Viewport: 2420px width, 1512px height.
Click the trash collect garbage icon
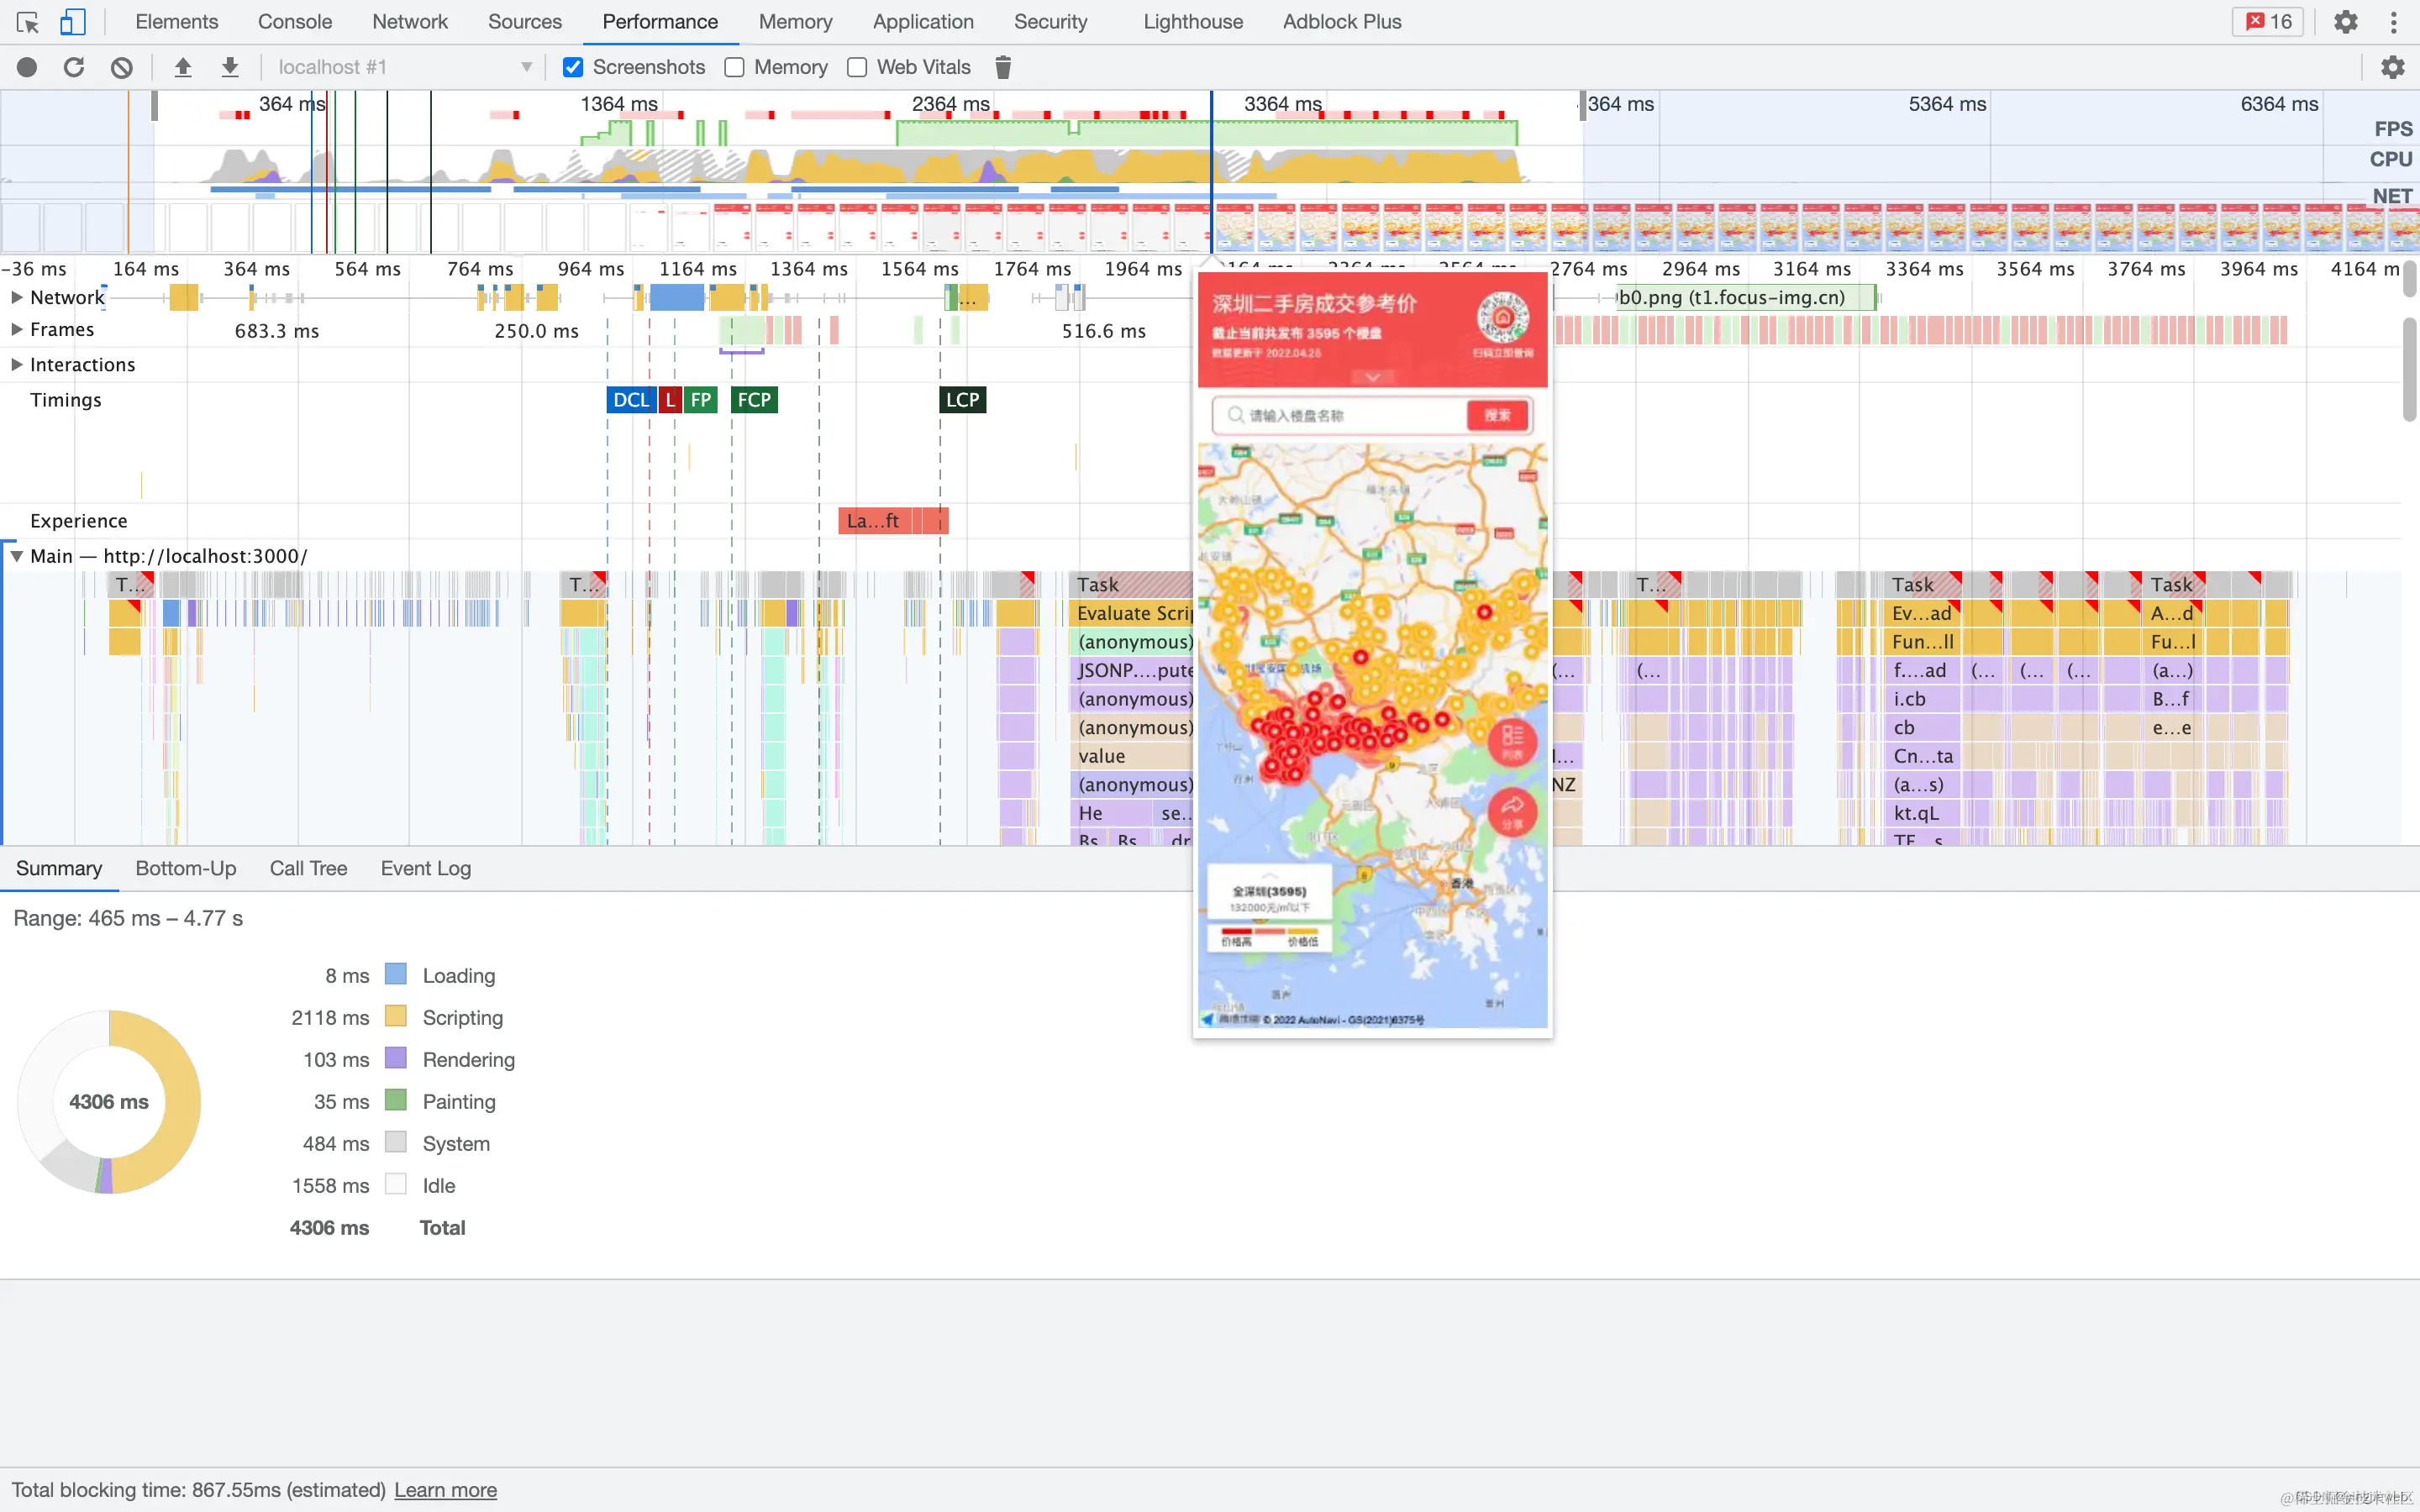(1003, 67)
